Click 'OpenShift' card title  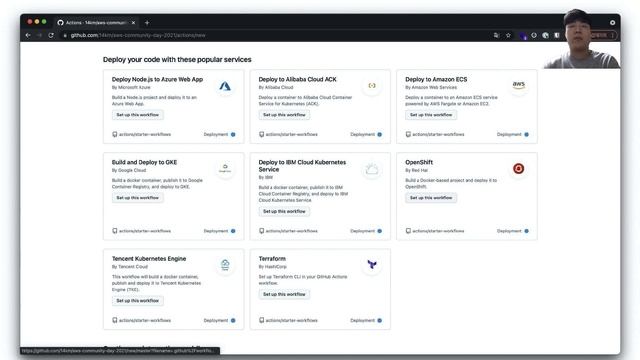[x=419, y=162]
